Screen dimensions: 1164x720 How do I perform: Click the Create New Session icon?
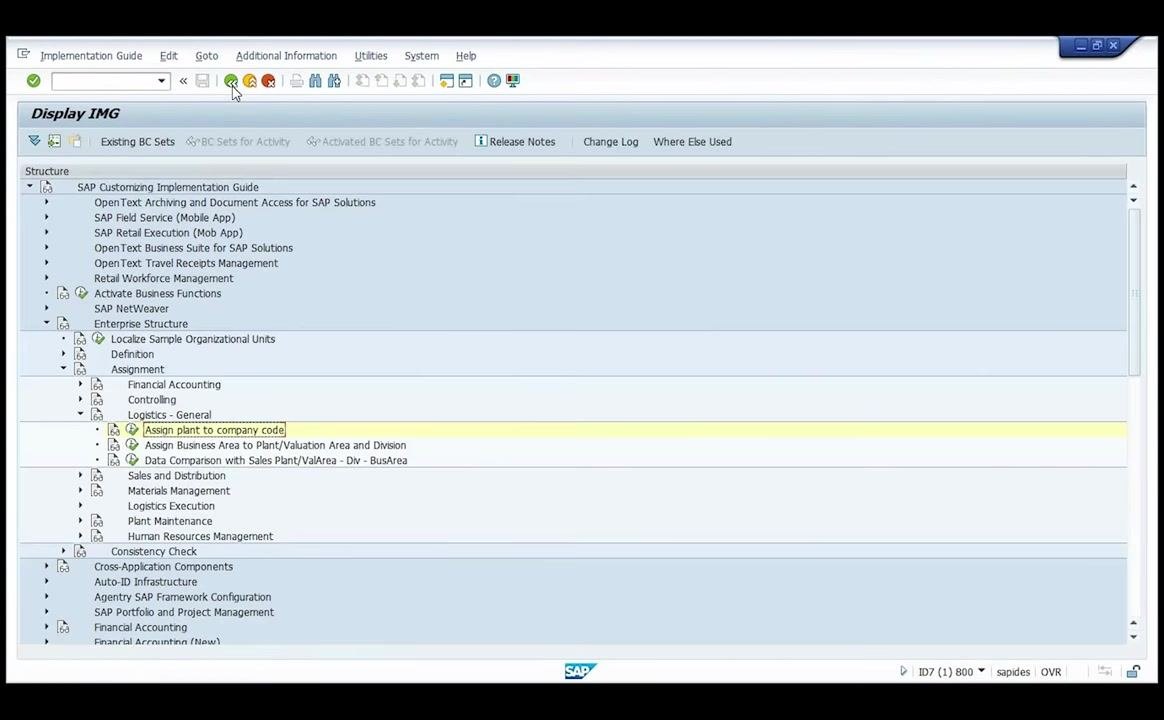[x=447, y=81]
